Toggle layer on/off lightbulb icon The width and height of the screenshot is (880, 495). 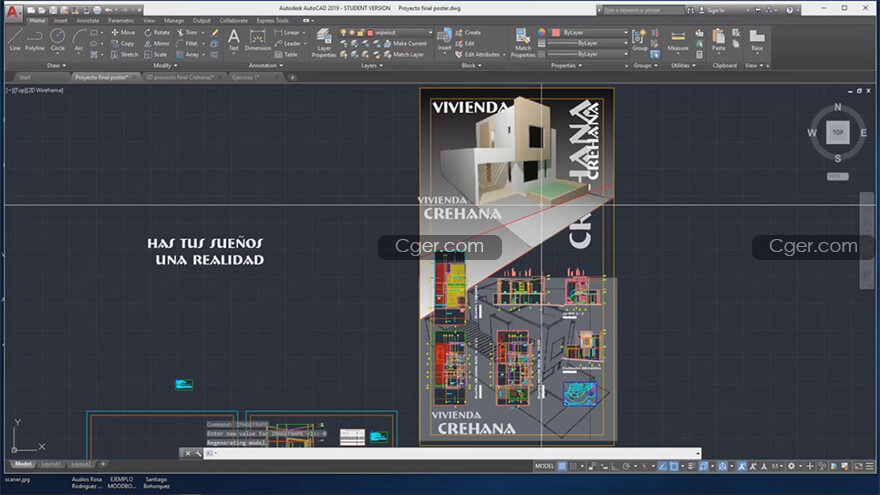click(x=343, y=33)
